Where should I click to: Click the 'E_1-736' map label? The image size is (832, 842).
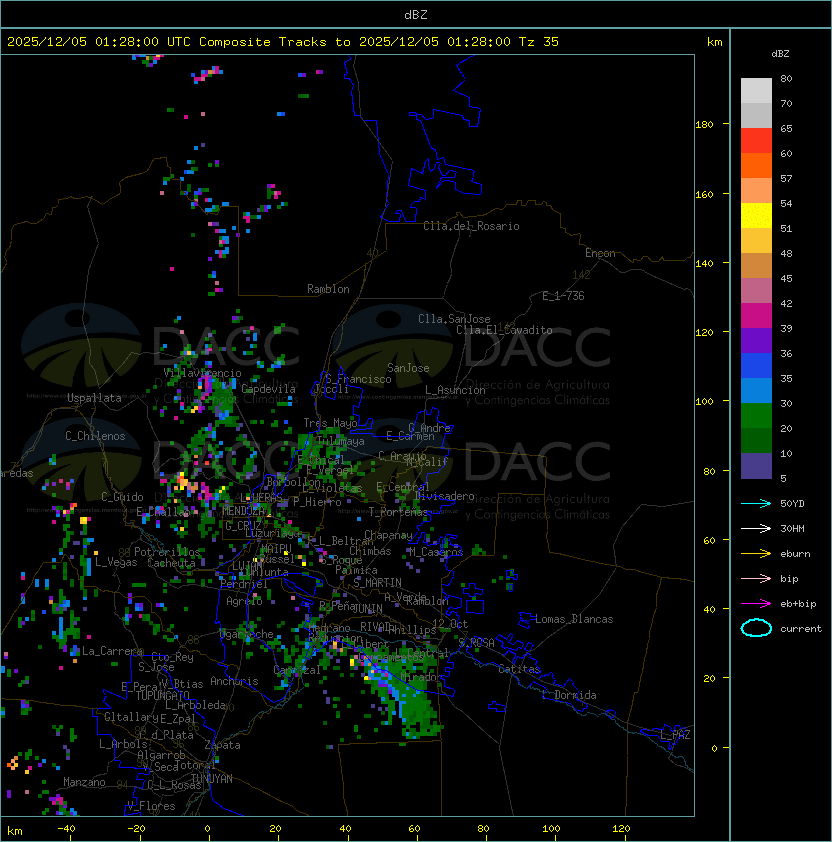(563, 296)
